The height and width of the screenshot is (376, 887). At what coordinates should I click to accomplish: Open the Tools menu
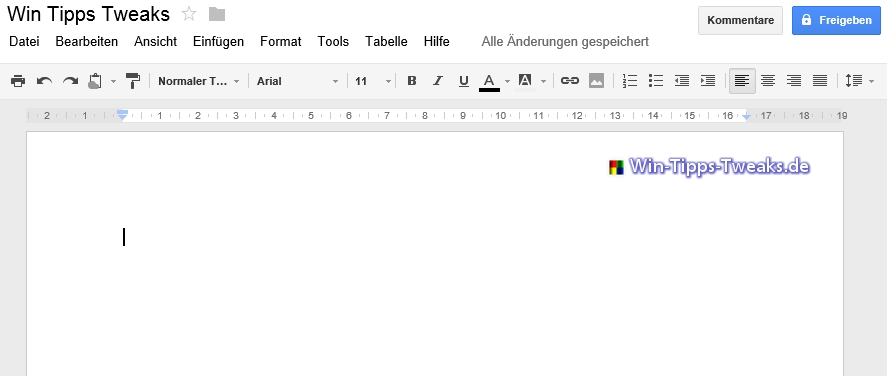[333, 41]
